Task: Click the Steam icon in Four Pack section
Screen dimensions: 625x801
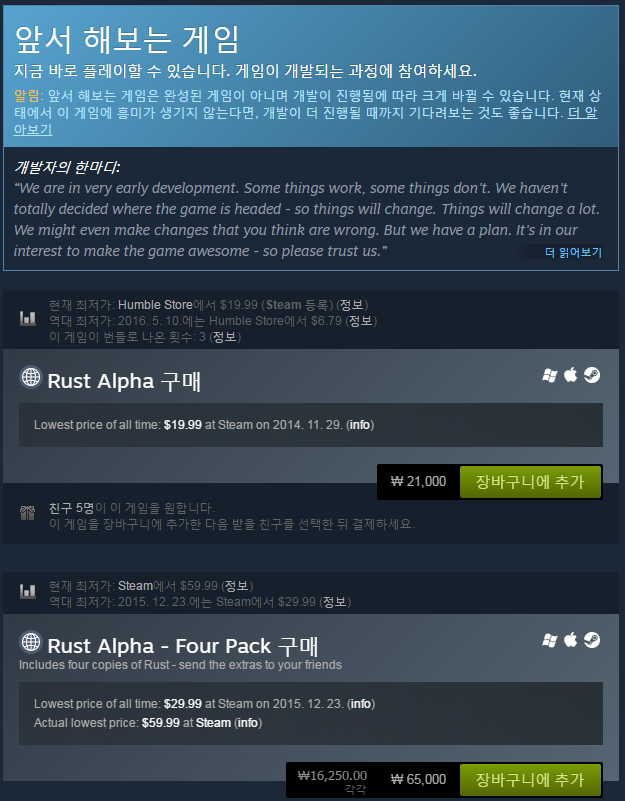Action: click(592, 640)
